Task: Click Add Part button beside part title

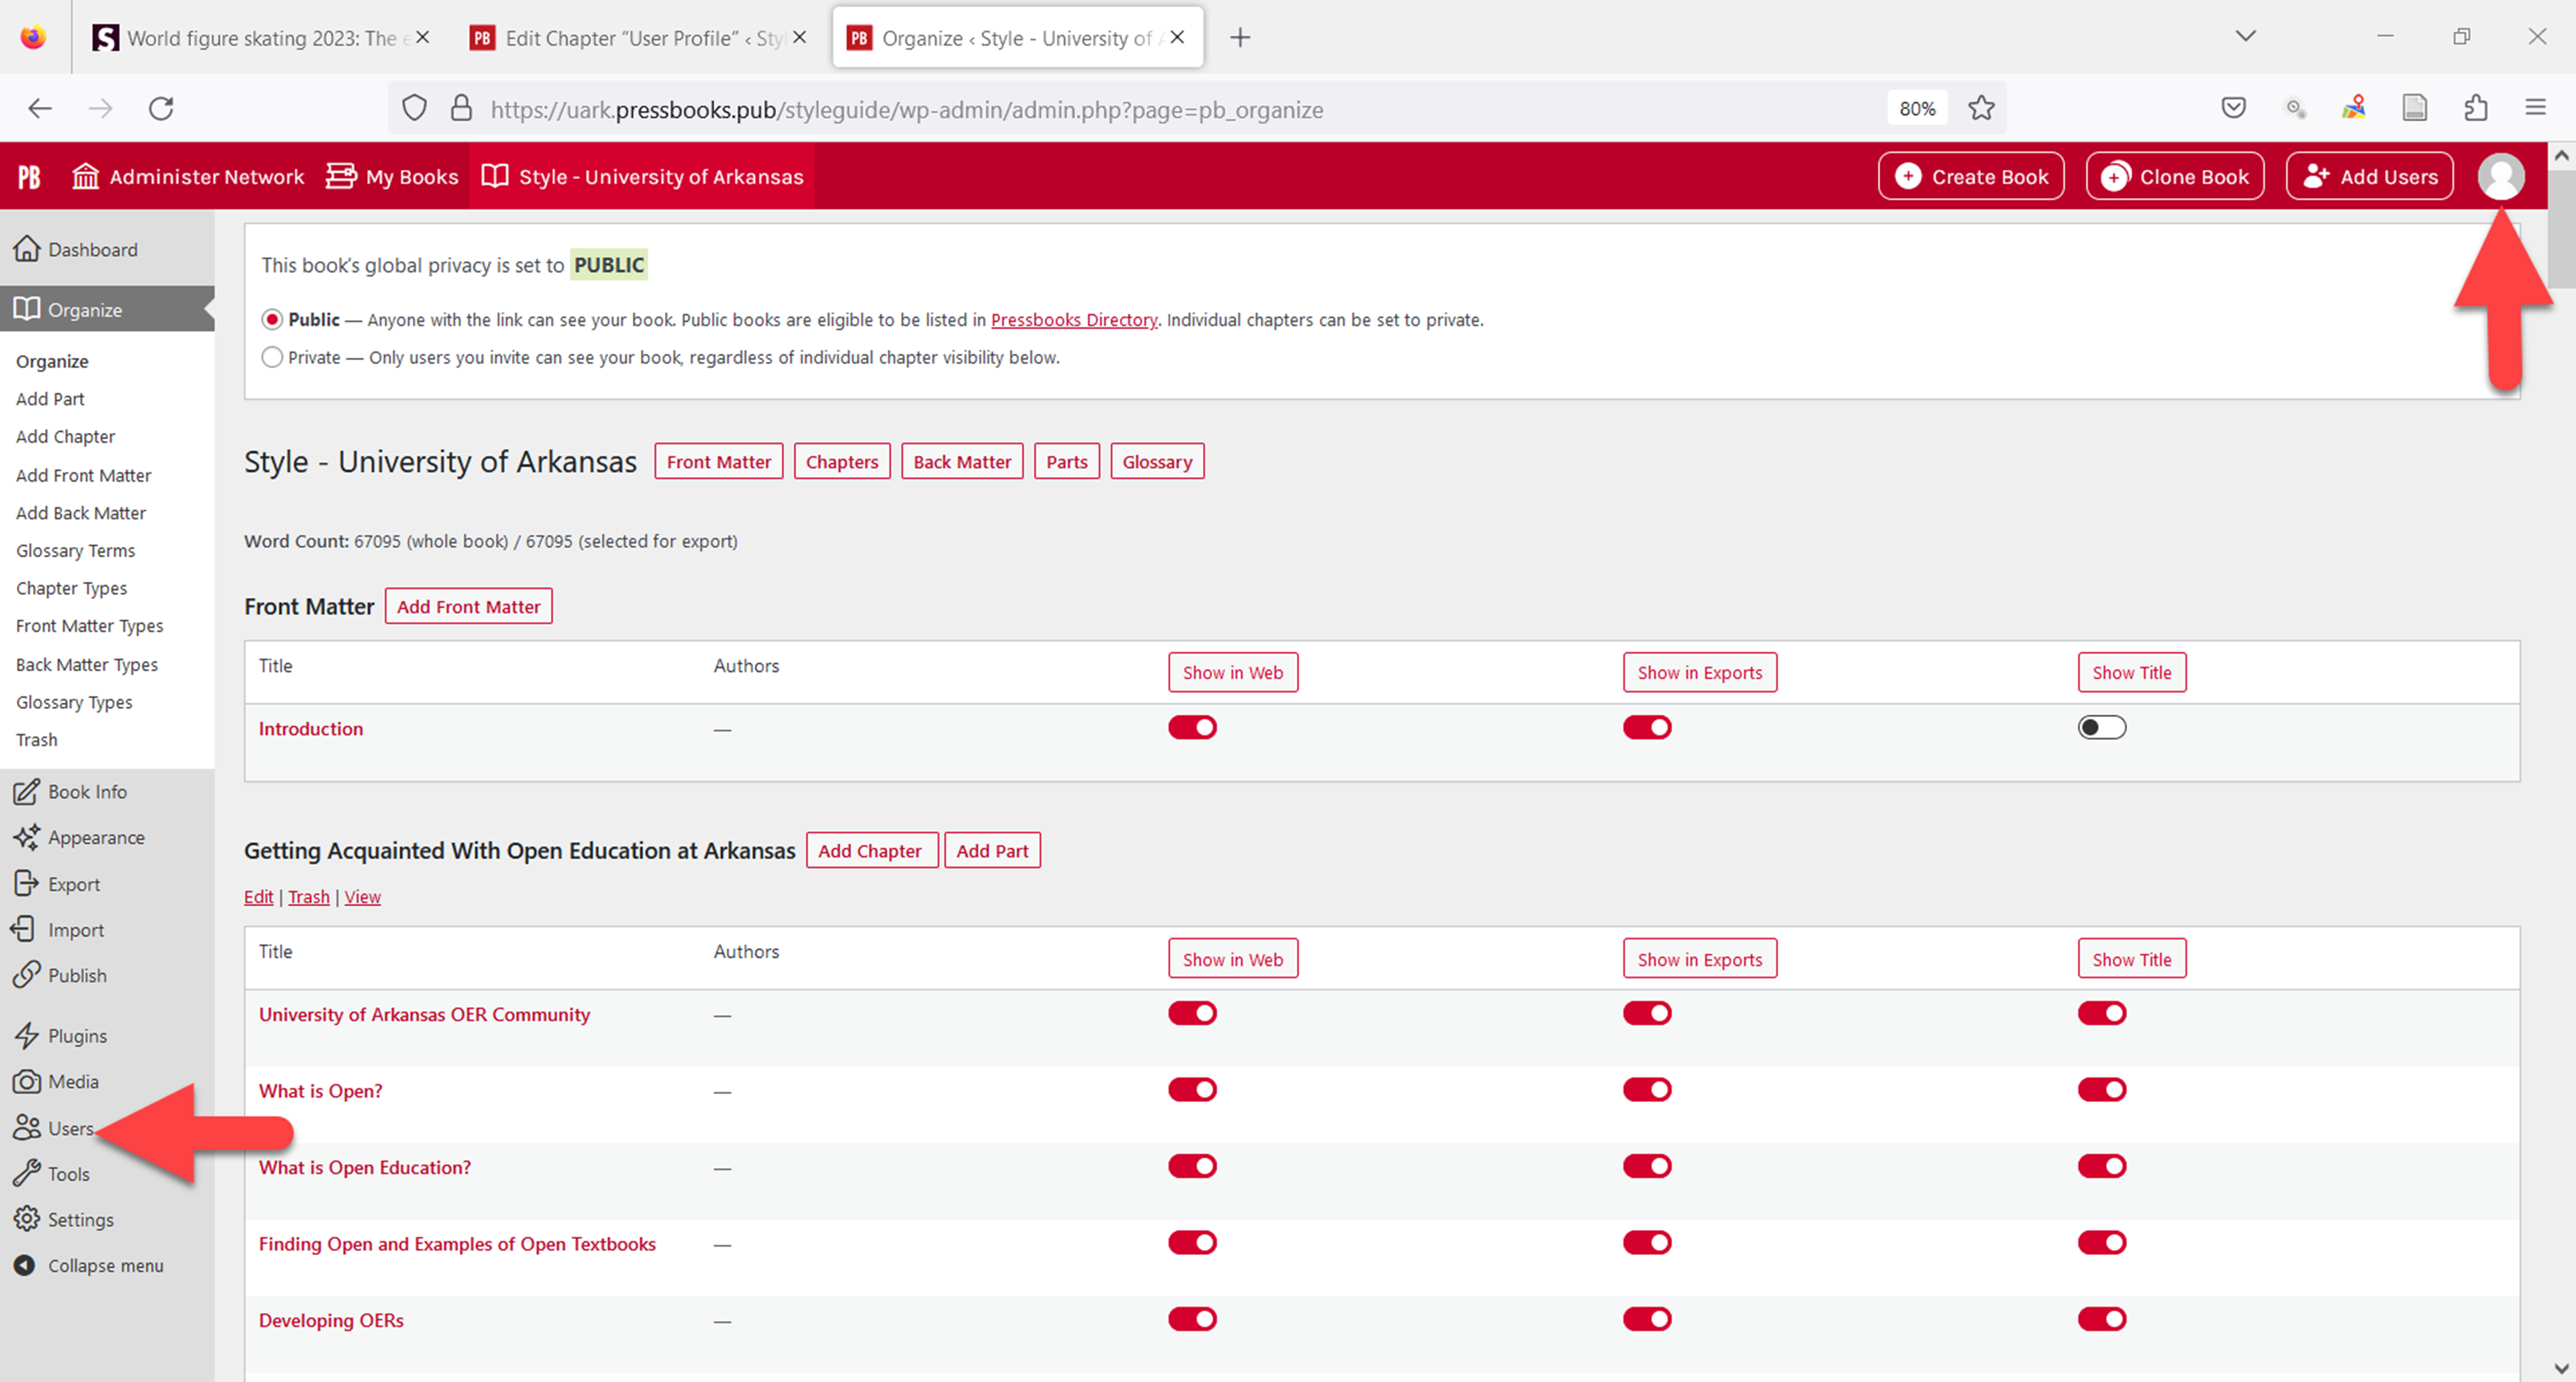Action: [992, 851]
